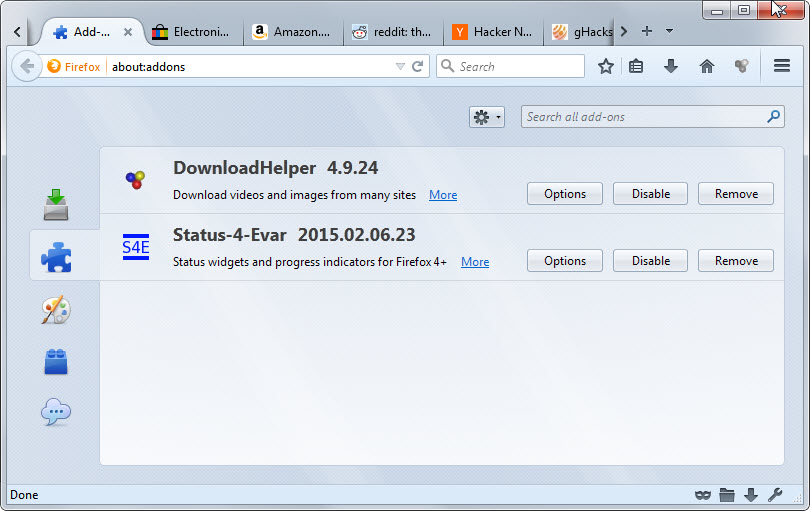Open the Services chat bubble sidebar category

click(56, 412)
